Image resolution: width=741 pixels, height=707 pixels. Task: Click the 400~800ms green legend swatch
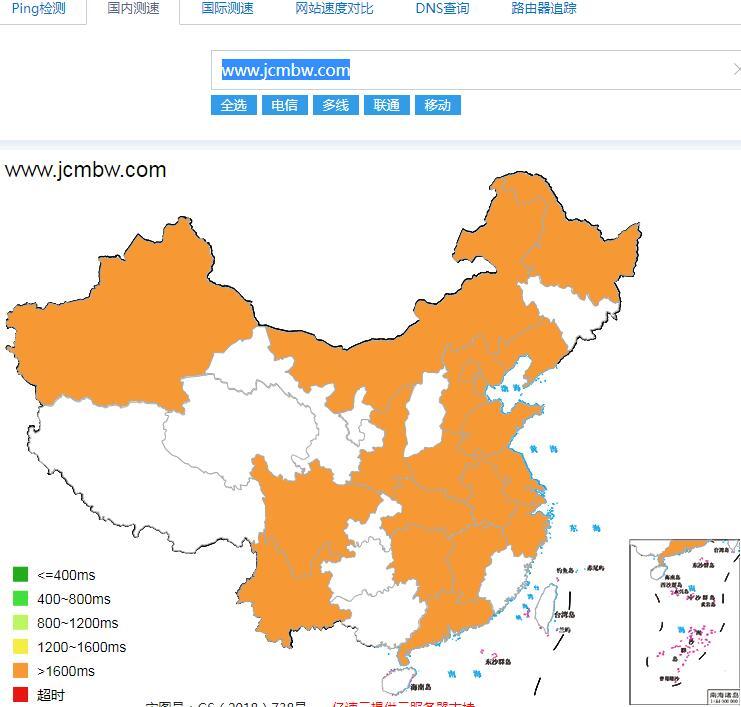tap(20, 598)
